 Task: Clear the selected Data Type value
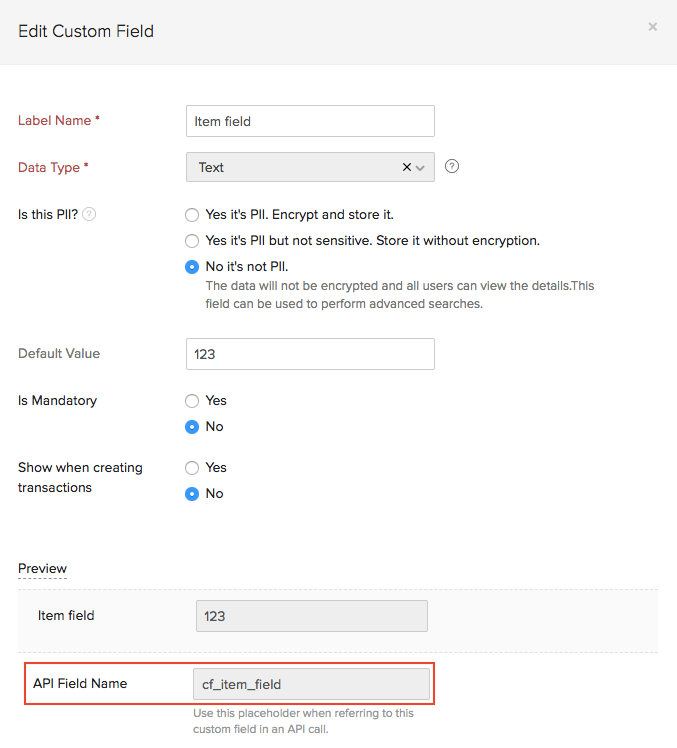coord(407,167)
